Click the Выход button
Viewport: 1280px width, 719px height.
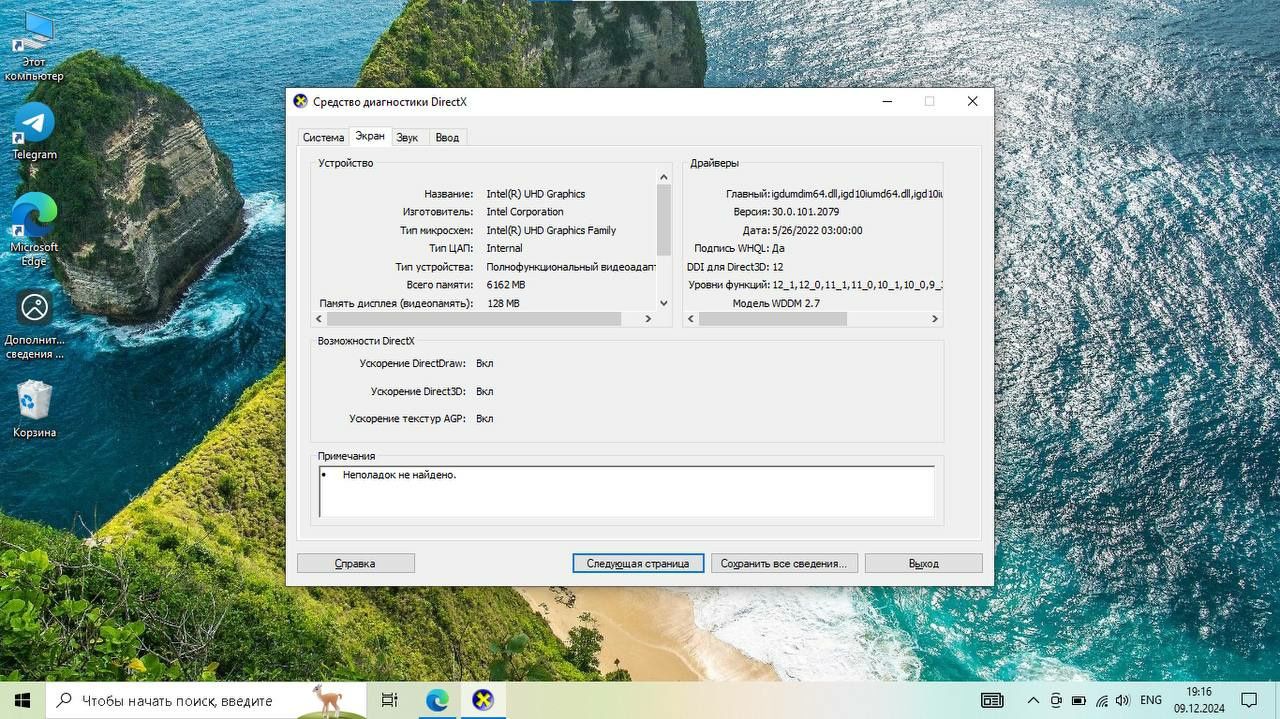click(923, 563)
